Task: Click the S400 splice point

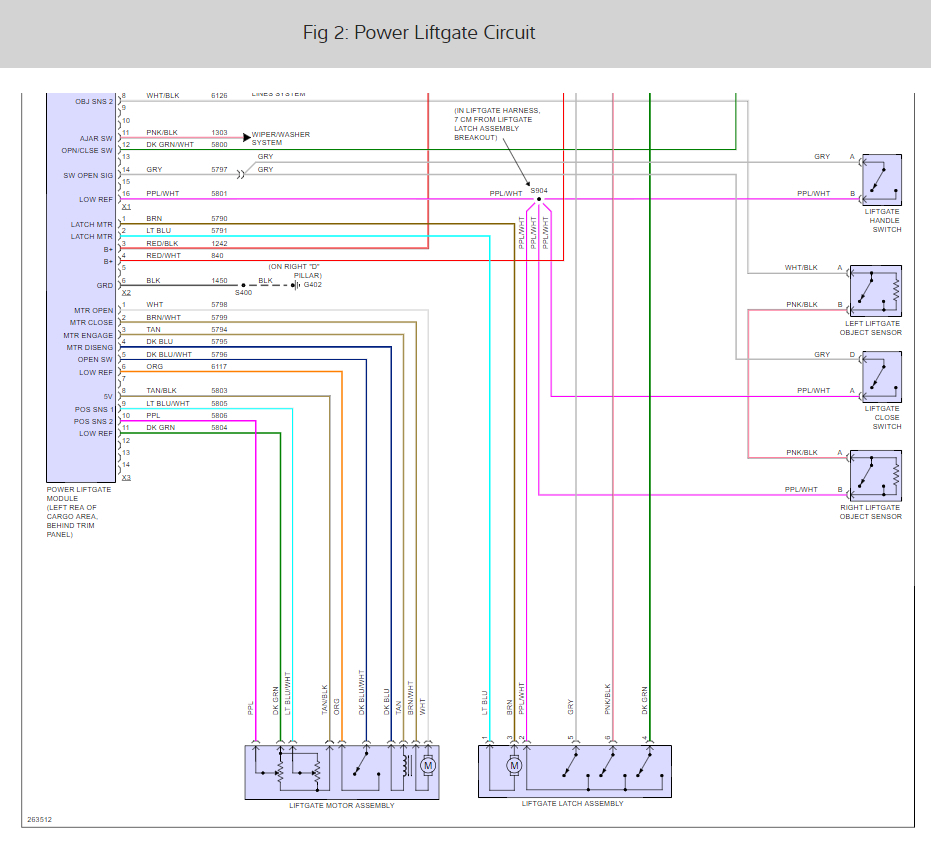Action: 243,286
